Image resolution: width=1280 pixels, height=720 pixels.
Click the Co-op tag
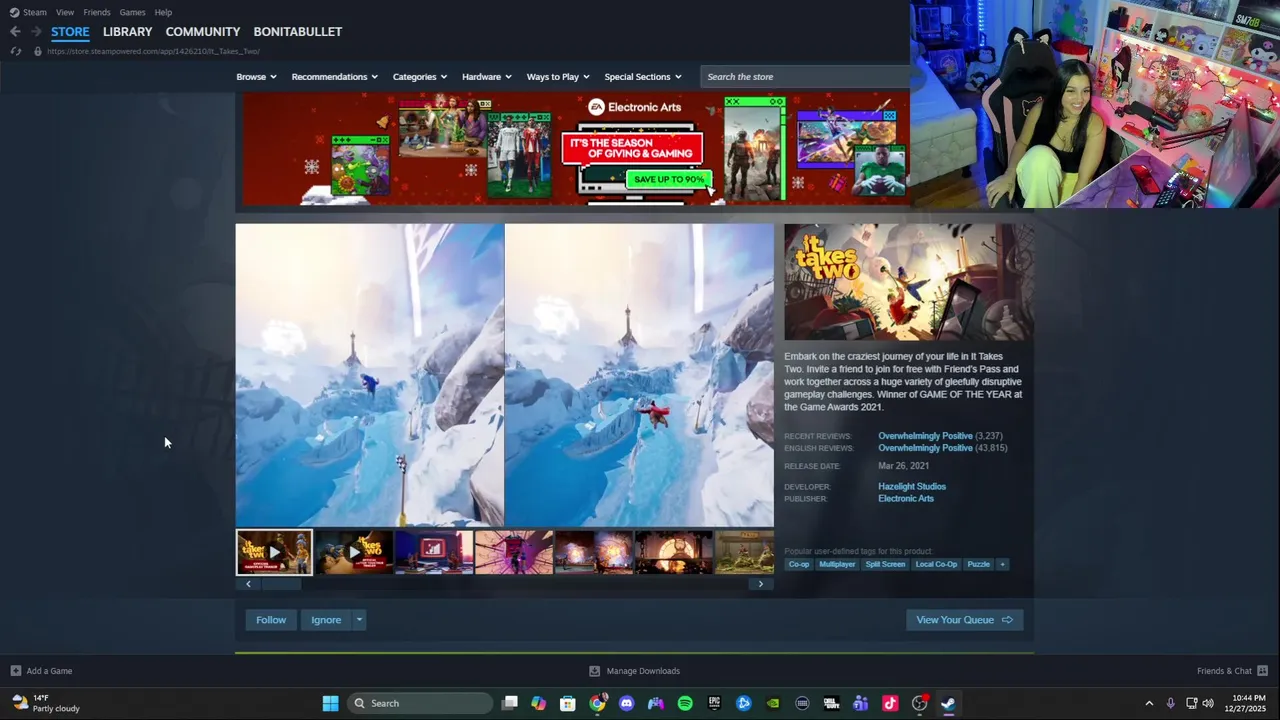pos(799,564)
